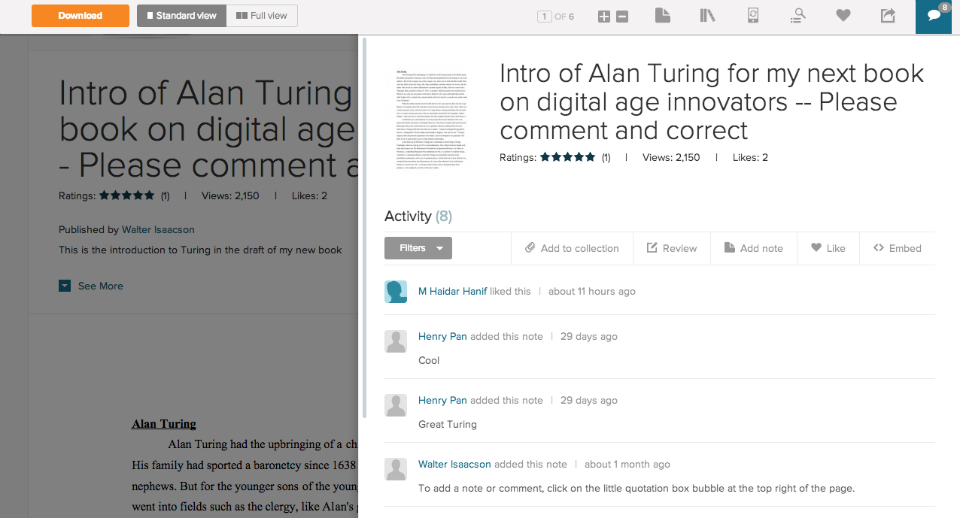
Task: Click Add note in activity bar
Action: click(754, 248)
